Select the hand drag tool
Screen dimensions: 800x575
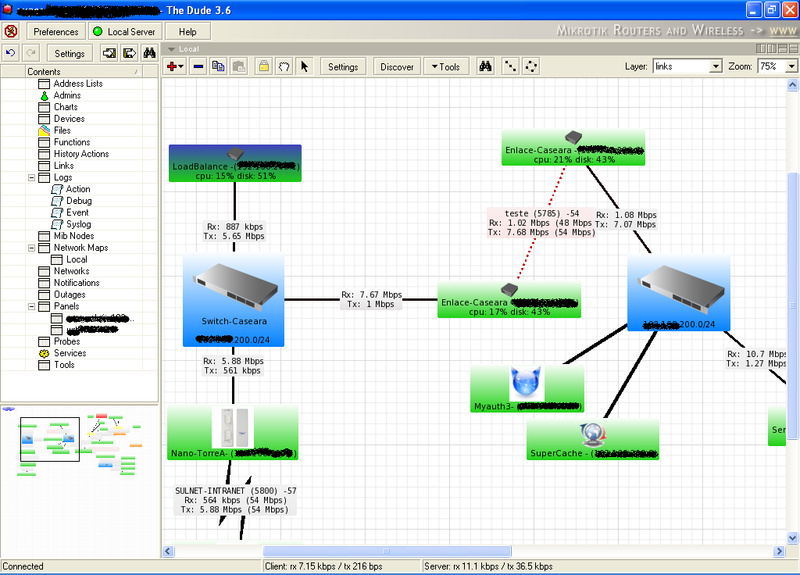coord(284,66)
